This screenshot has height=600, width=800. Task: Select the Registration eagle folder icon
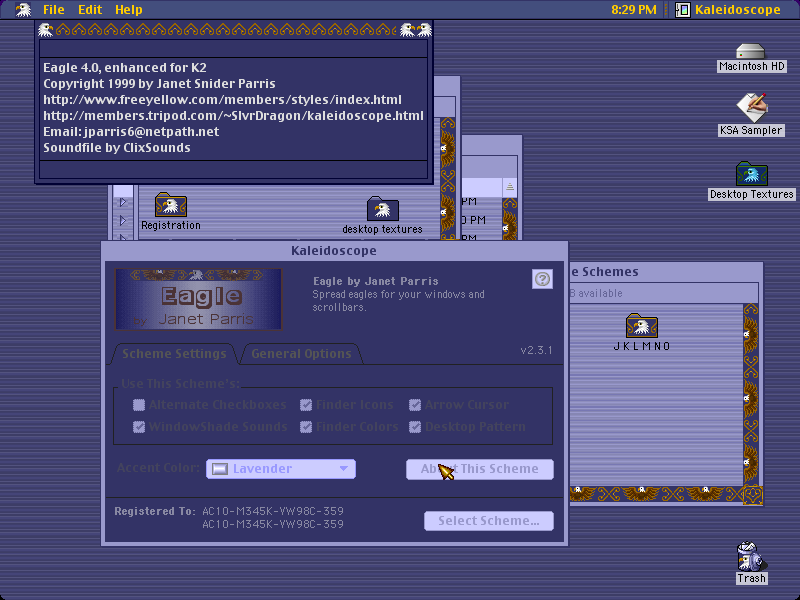(x=170, y=205)
